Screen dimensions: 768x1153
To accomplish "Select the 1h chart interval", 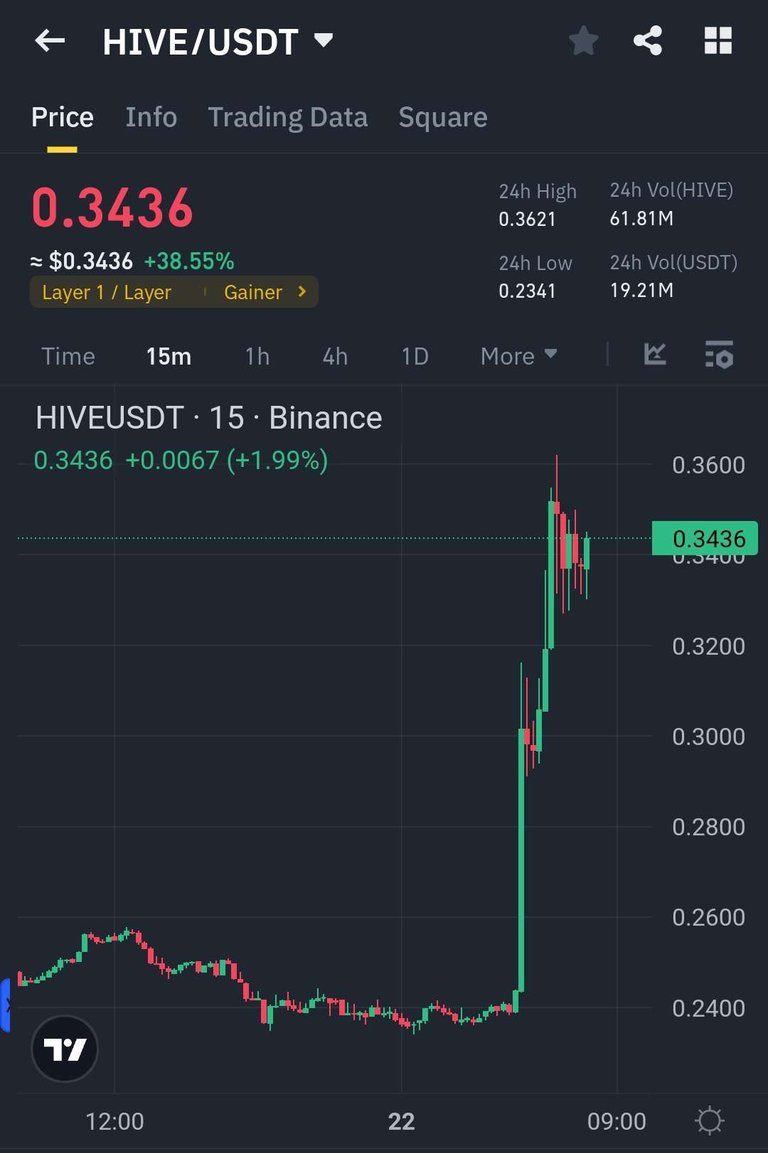I will coord(257,357).
